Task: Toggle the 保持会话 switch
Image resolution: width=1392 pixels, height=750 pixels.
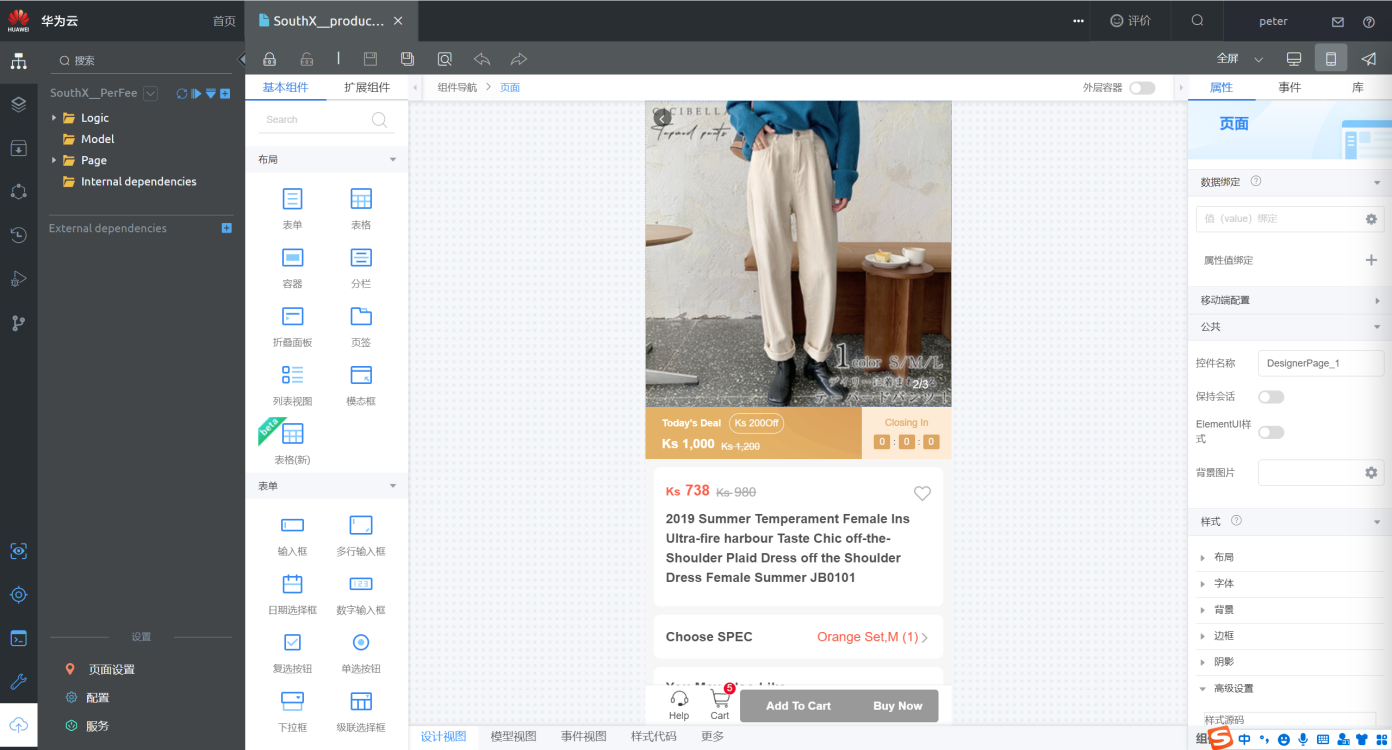Action: pos(1271,397)
